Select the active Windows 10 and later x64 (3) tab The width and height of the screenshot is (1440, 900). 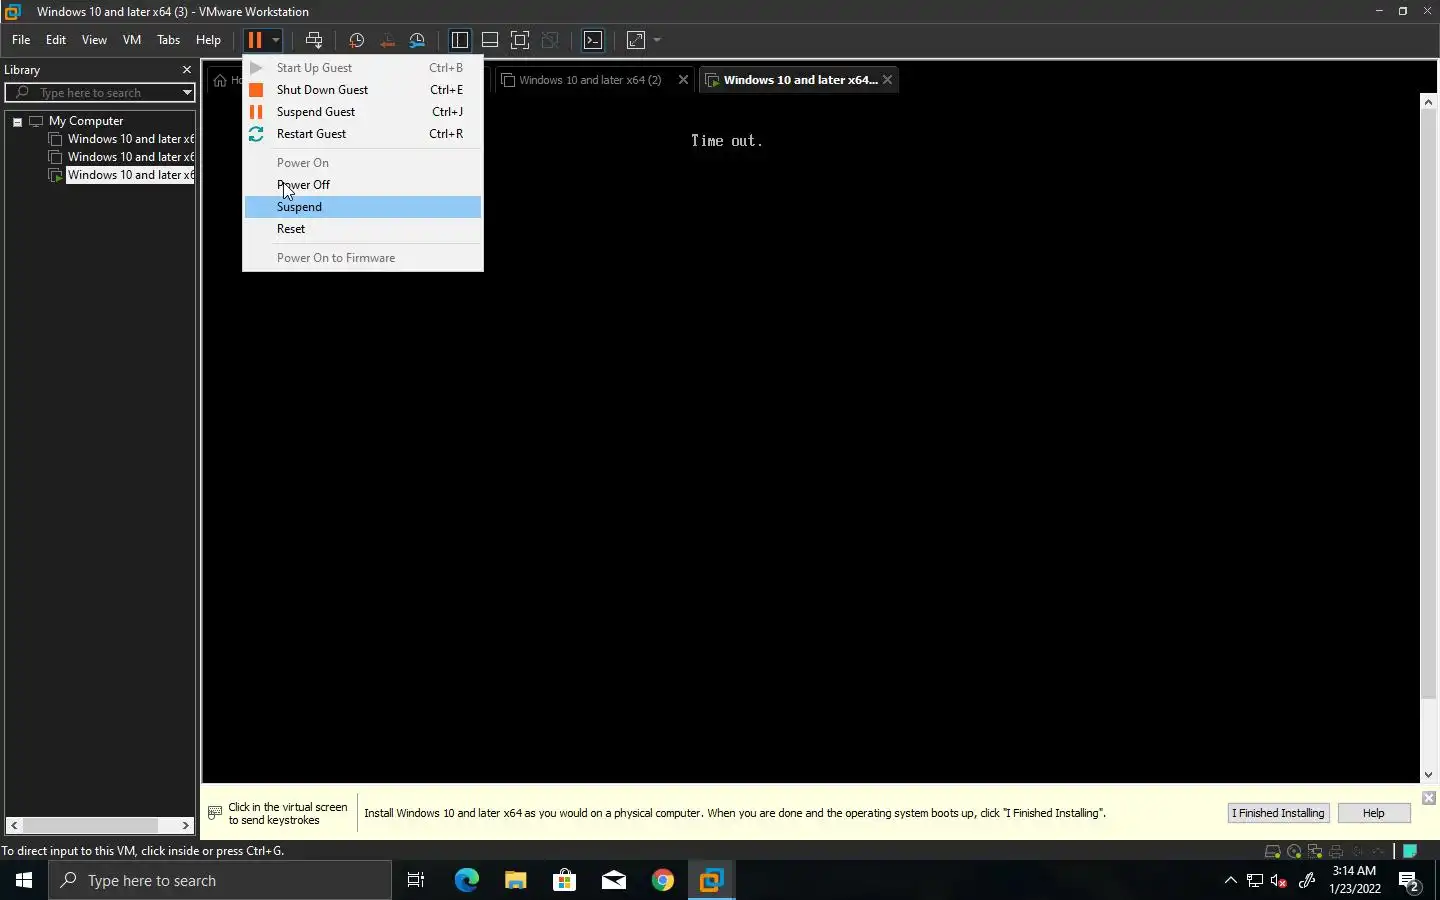pos(799,80)
